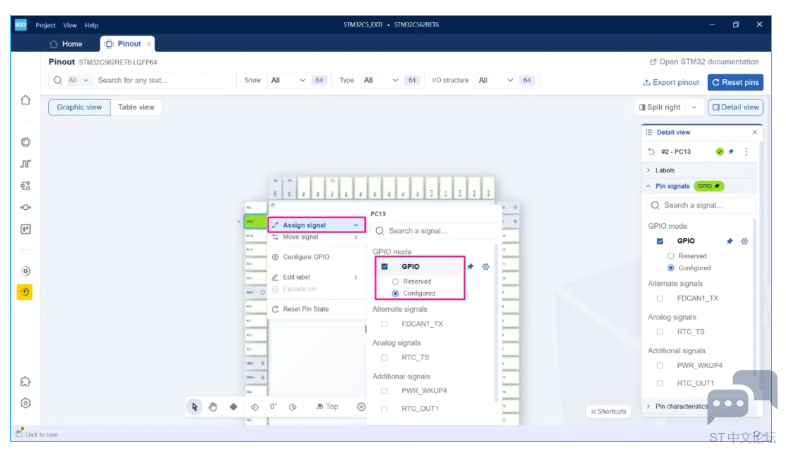Click the Search a signal field in popup
Screen dimensions: 786x453
(x=435, y=231)
